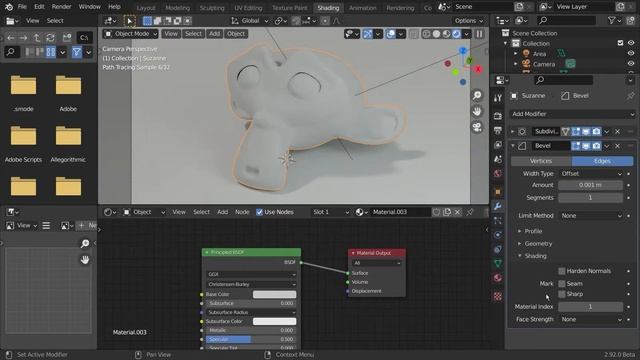Toggle Bevel modifier render camera visibility
The height and width of the screenshot is (360, 640).
coord(596,146)
